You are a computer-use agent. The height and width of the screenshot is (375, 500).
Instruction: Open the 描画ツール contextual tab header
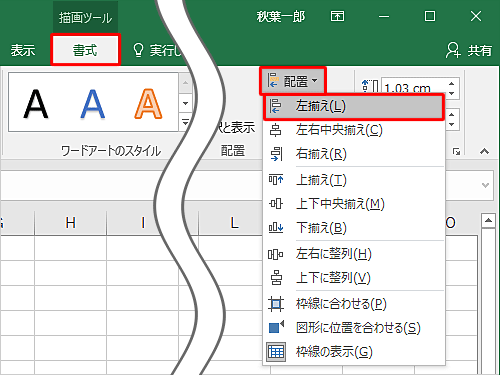pos(85,17)
